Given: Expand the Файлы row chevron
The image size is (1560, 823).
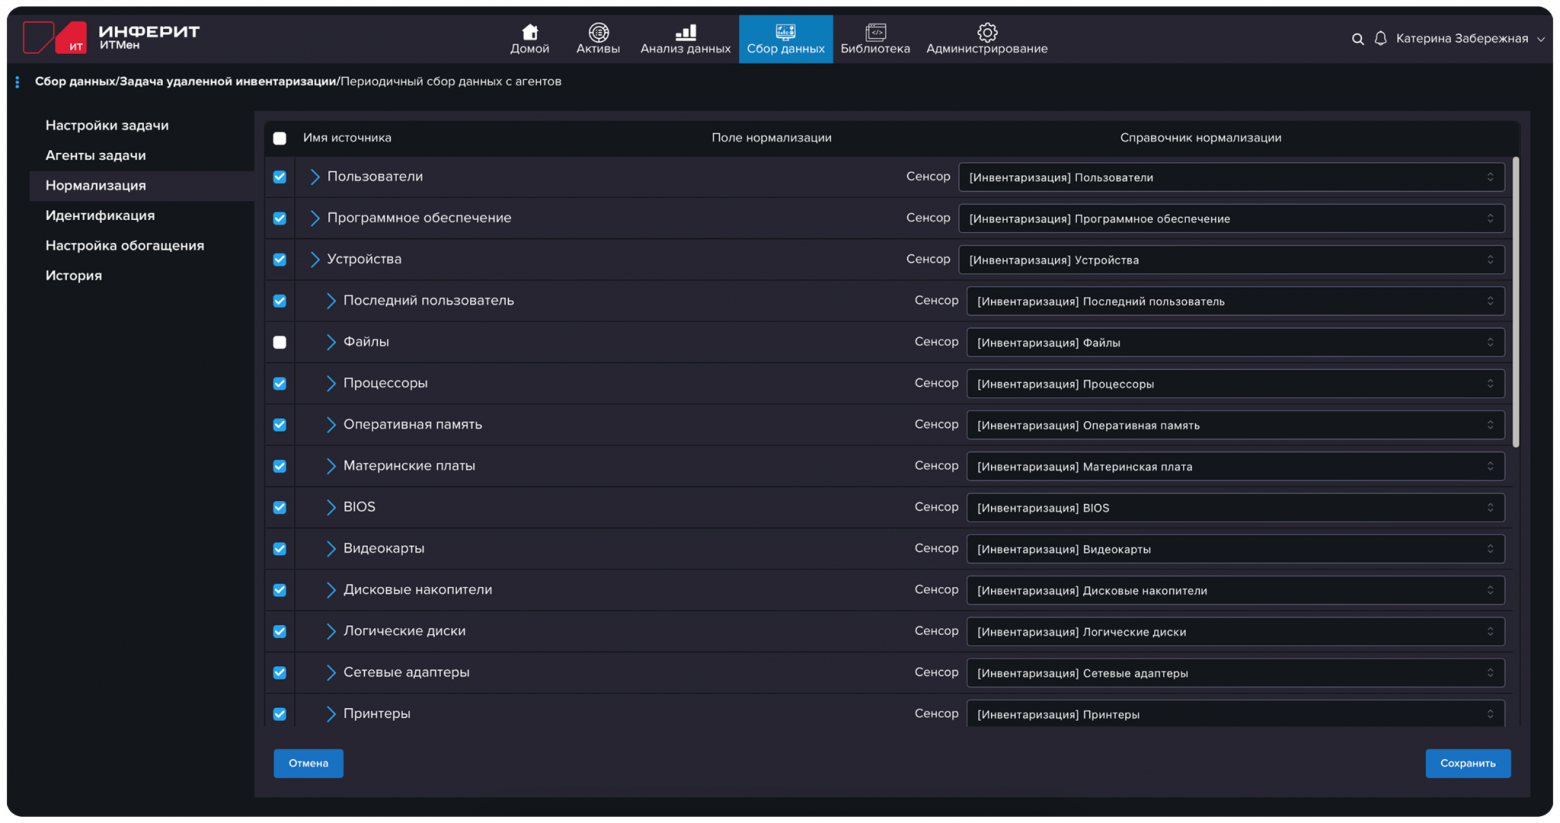Looking at the screenshot, I should pos(330,342).
